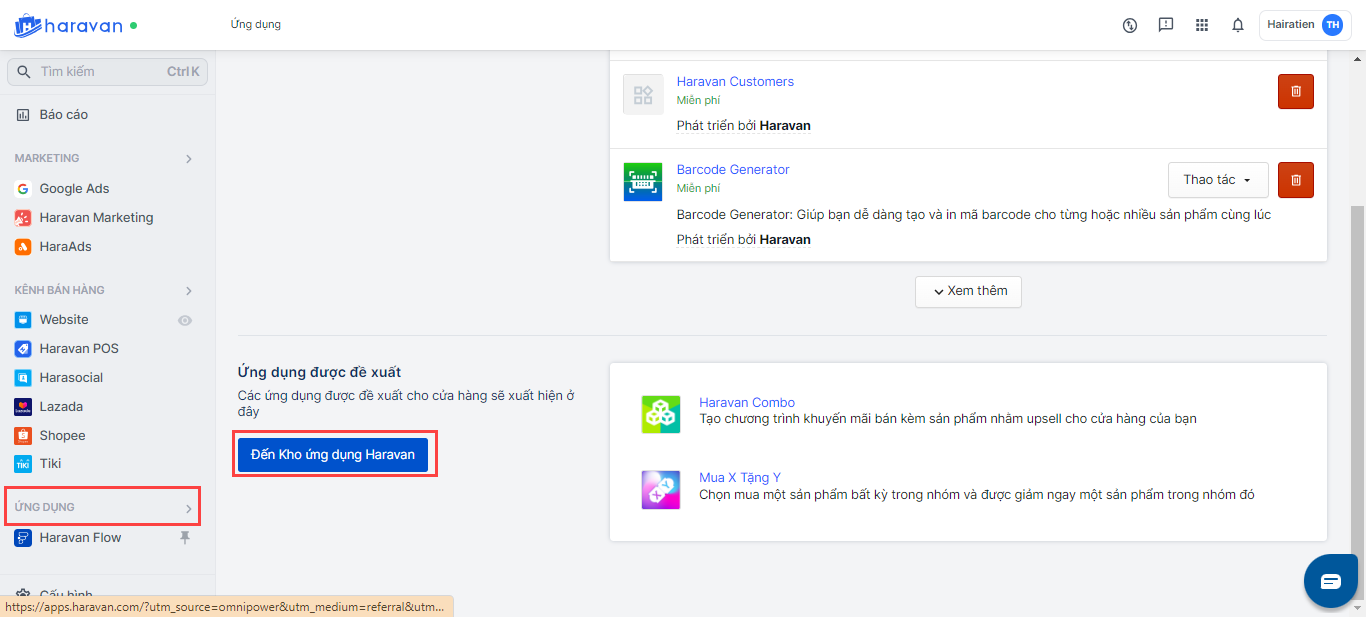Click the Haravan POS icon
This screenshot has height=617, width=1366.
(23, 349)
